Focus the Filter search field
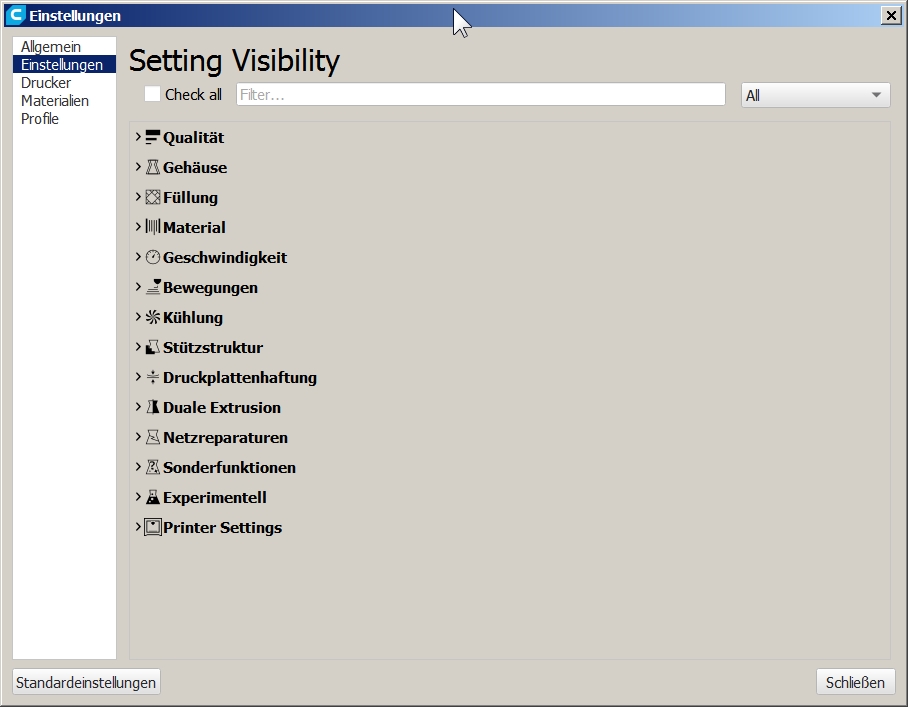The image size is (908, 707). click(480, 95)
